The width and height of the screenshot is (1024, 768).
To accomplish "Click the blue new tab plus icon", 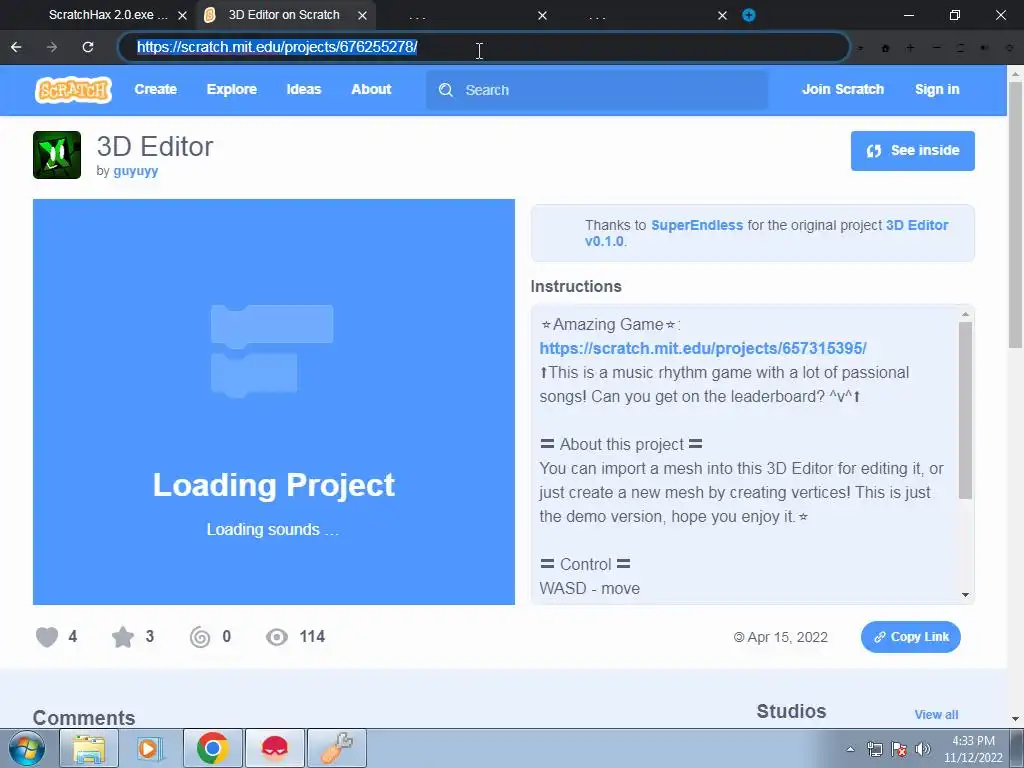I will click(749, 15).
